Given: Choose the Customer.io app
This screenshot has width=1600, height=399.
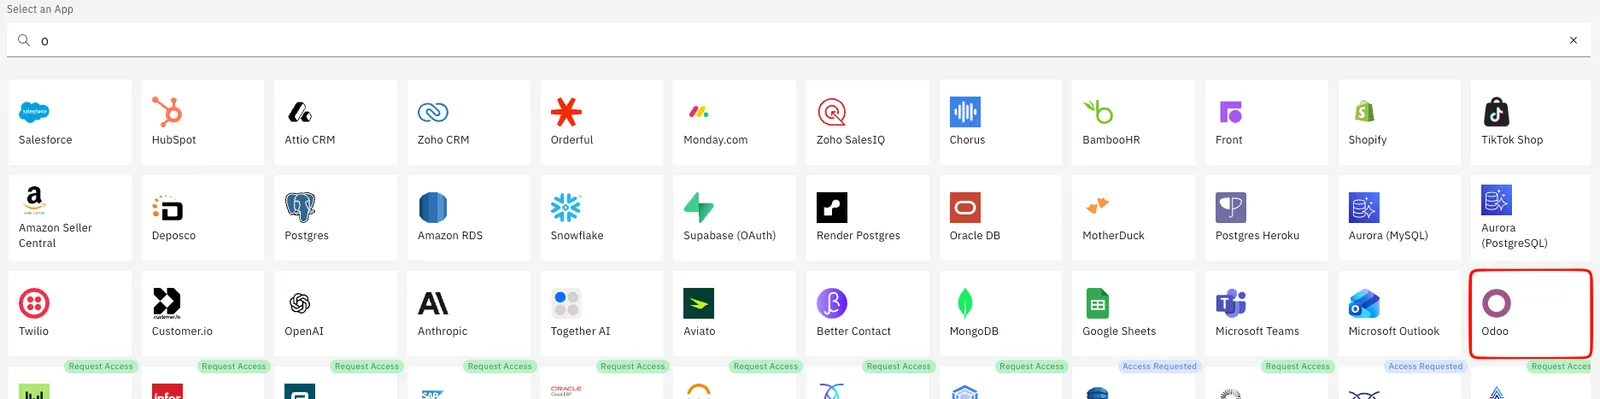Looking at the screenshot, I should pos(203,314).
